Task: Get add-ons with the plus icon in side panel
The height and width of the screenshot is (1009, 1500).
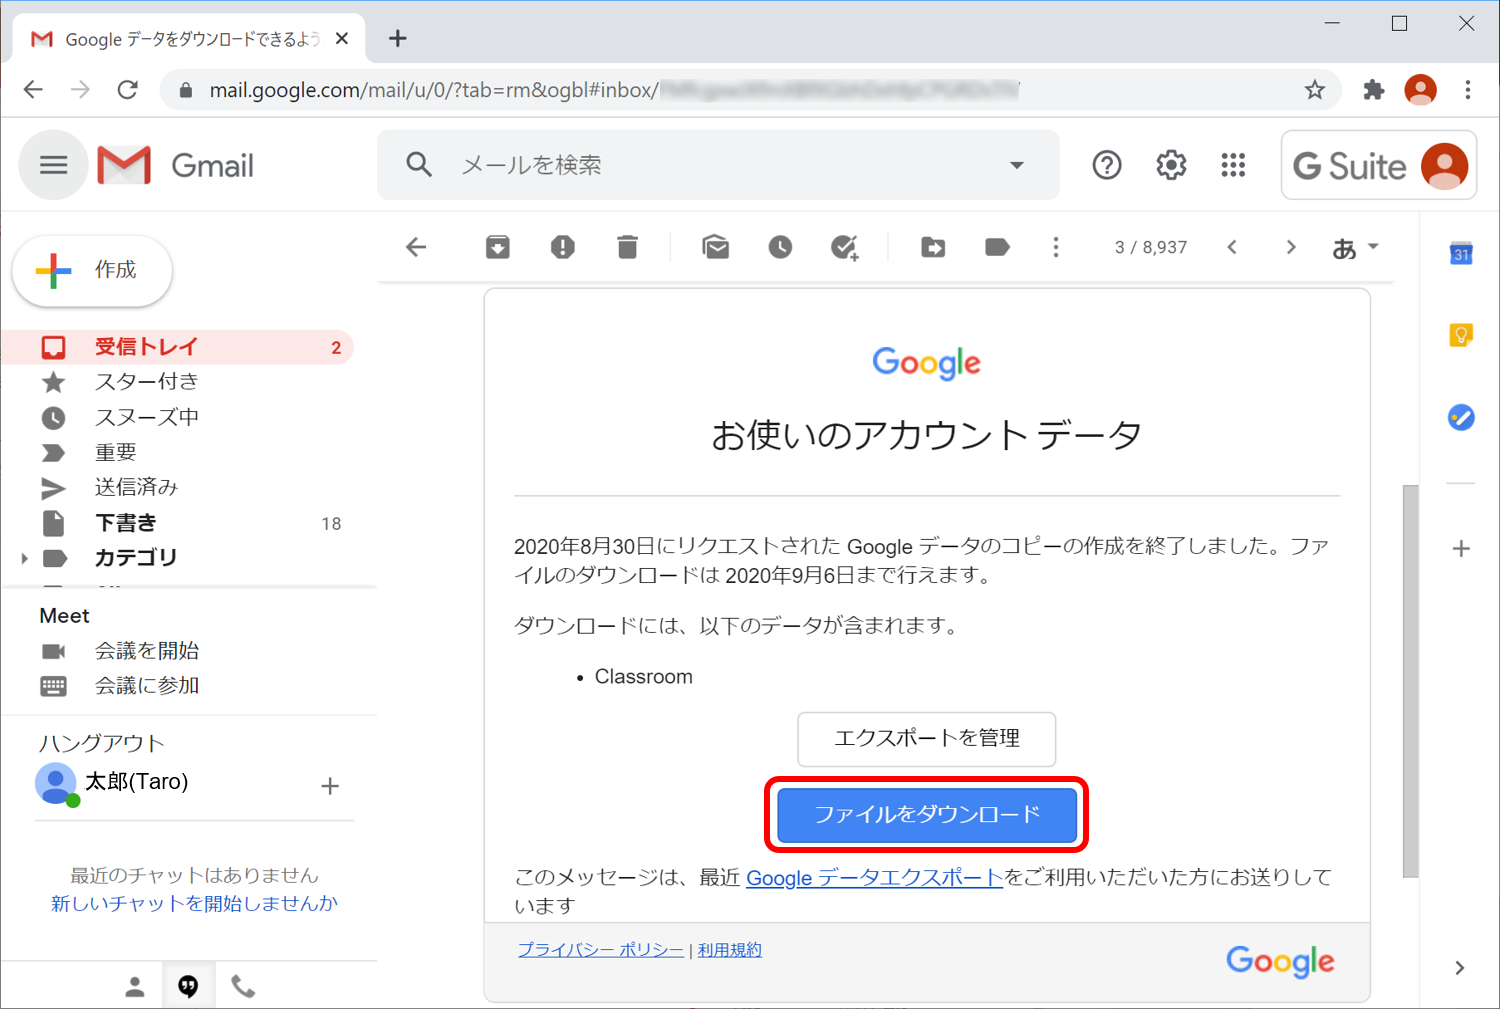Action: [1461, 548]
